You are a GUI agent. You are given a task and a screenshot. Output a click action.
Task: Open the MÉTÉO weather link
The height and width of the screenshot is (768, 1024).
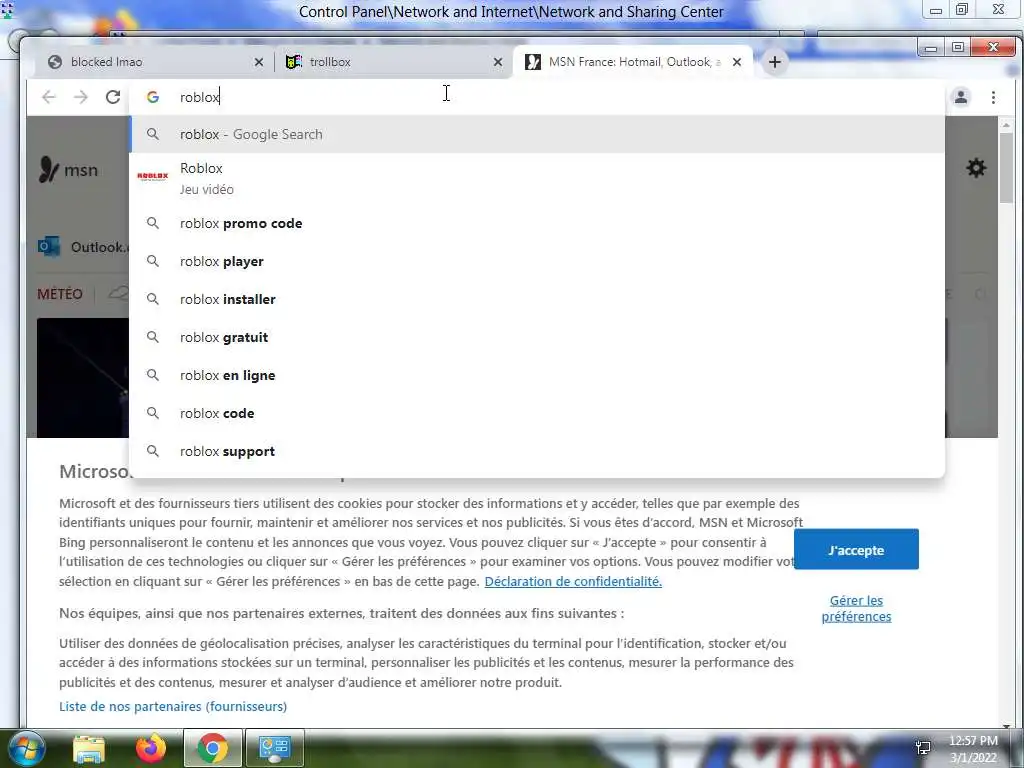point(60,294)
